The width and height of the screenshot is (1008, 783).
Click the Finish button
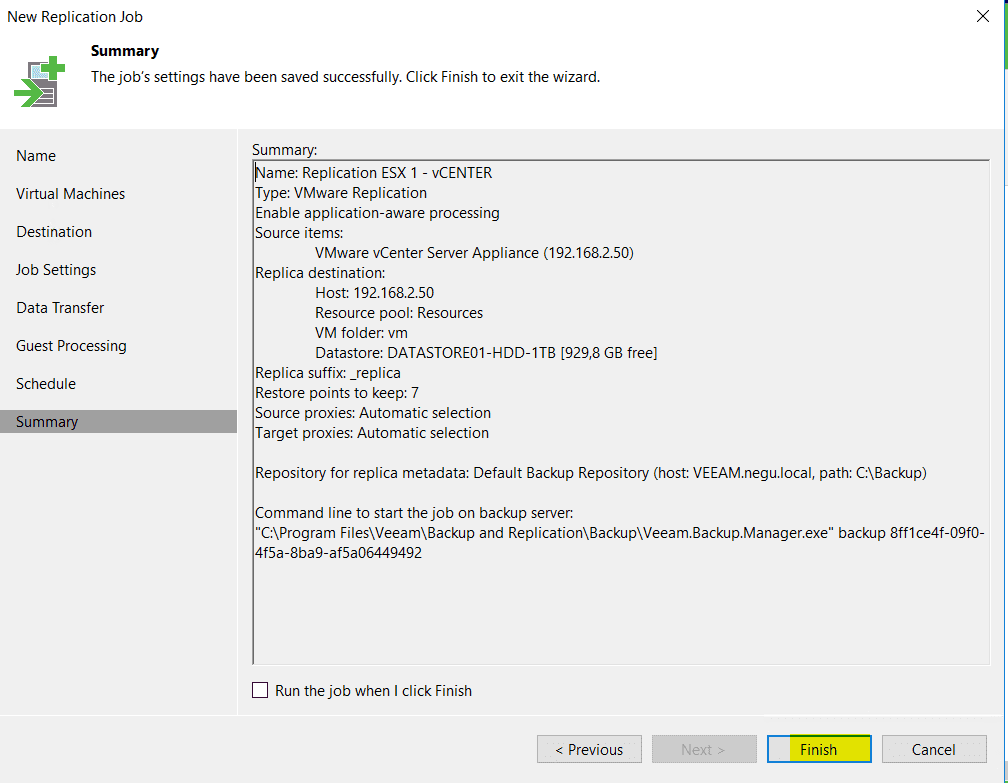click(x=818, y=749)
